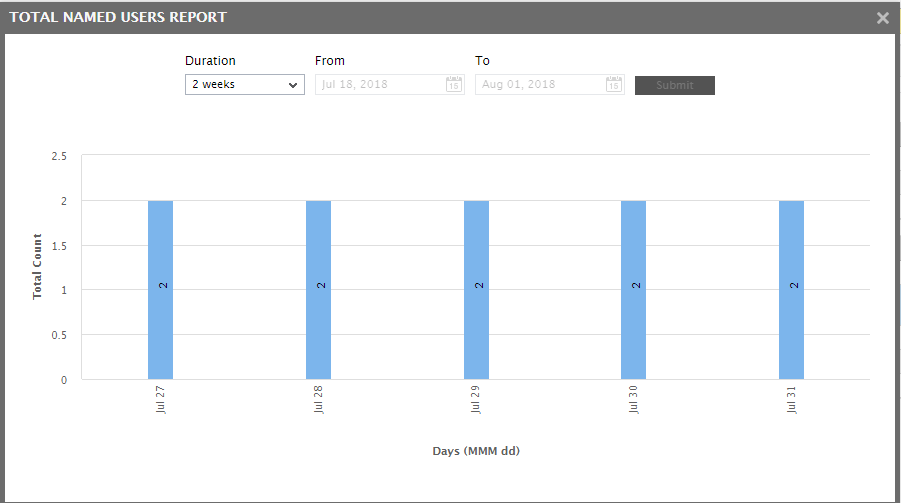Click the Jul 28 x-axis label
The width and height of the screenshot is (901, 503).
tap(318, 400)
